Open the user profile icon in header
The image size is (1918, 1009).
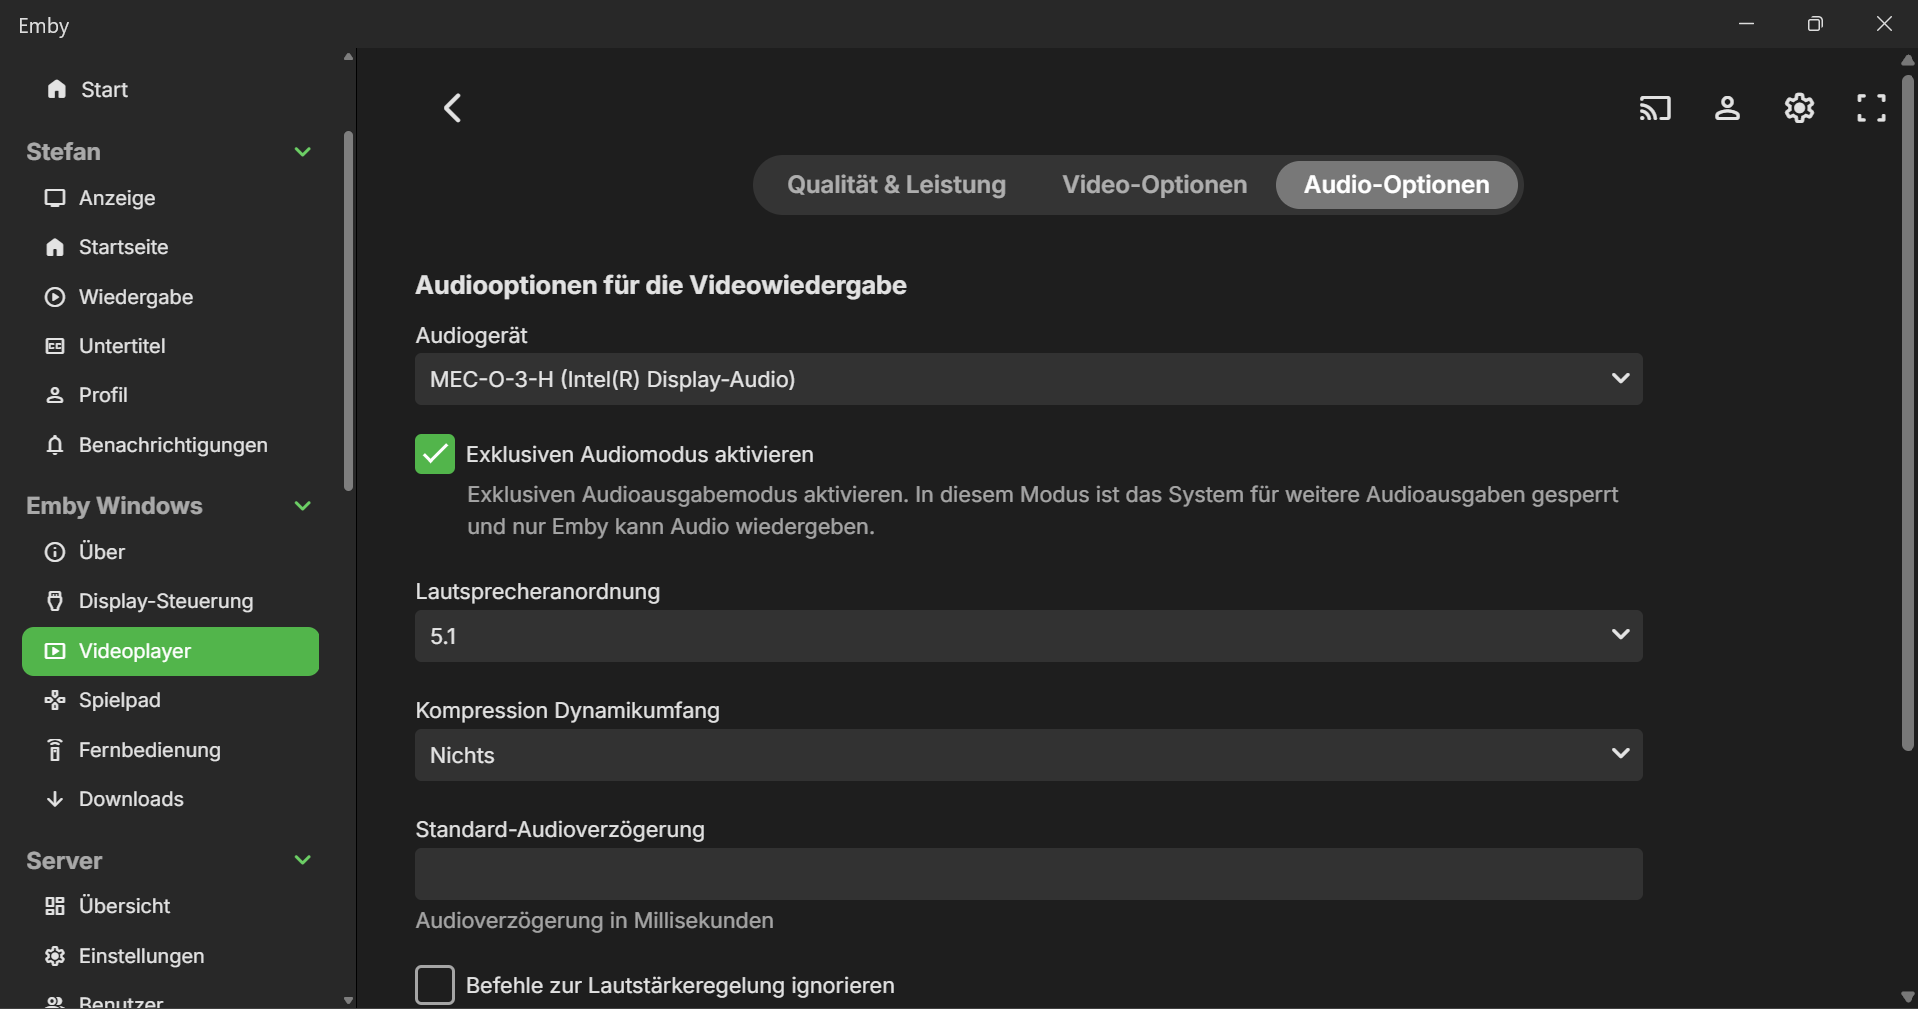[x=1727, y=108]
